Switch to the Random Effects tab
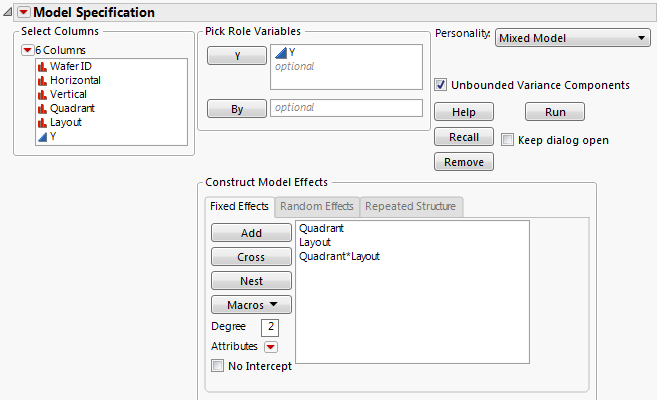 pos(316,206)
